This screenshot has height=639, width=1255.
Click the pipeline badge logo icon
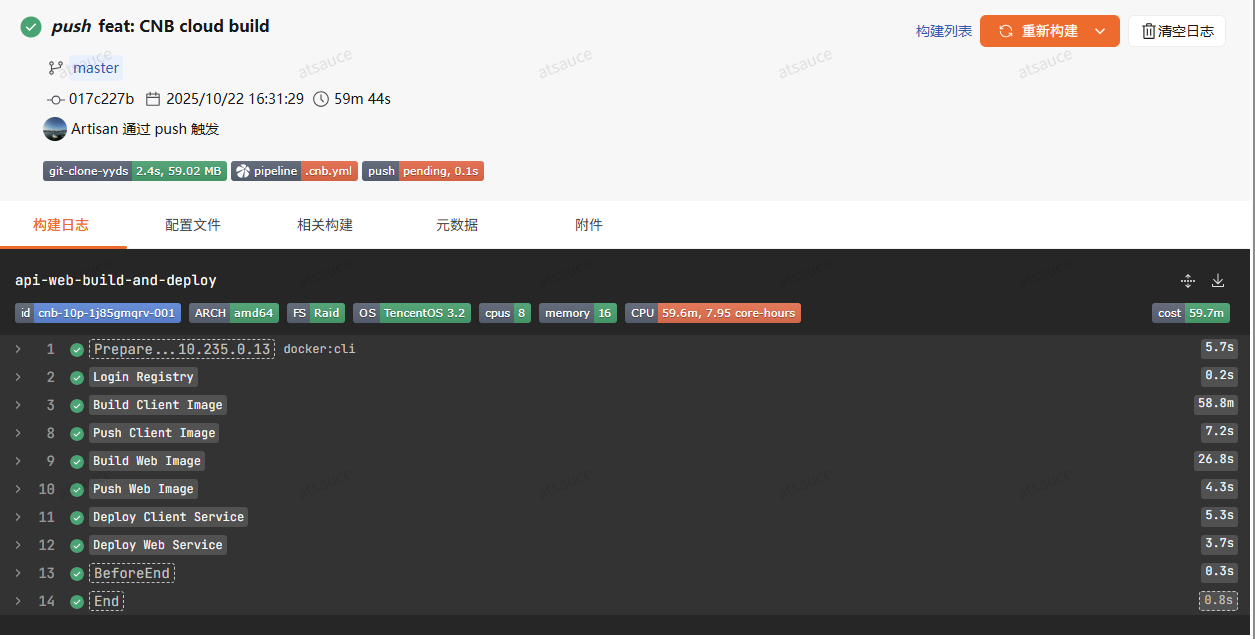tap(242, 171)
